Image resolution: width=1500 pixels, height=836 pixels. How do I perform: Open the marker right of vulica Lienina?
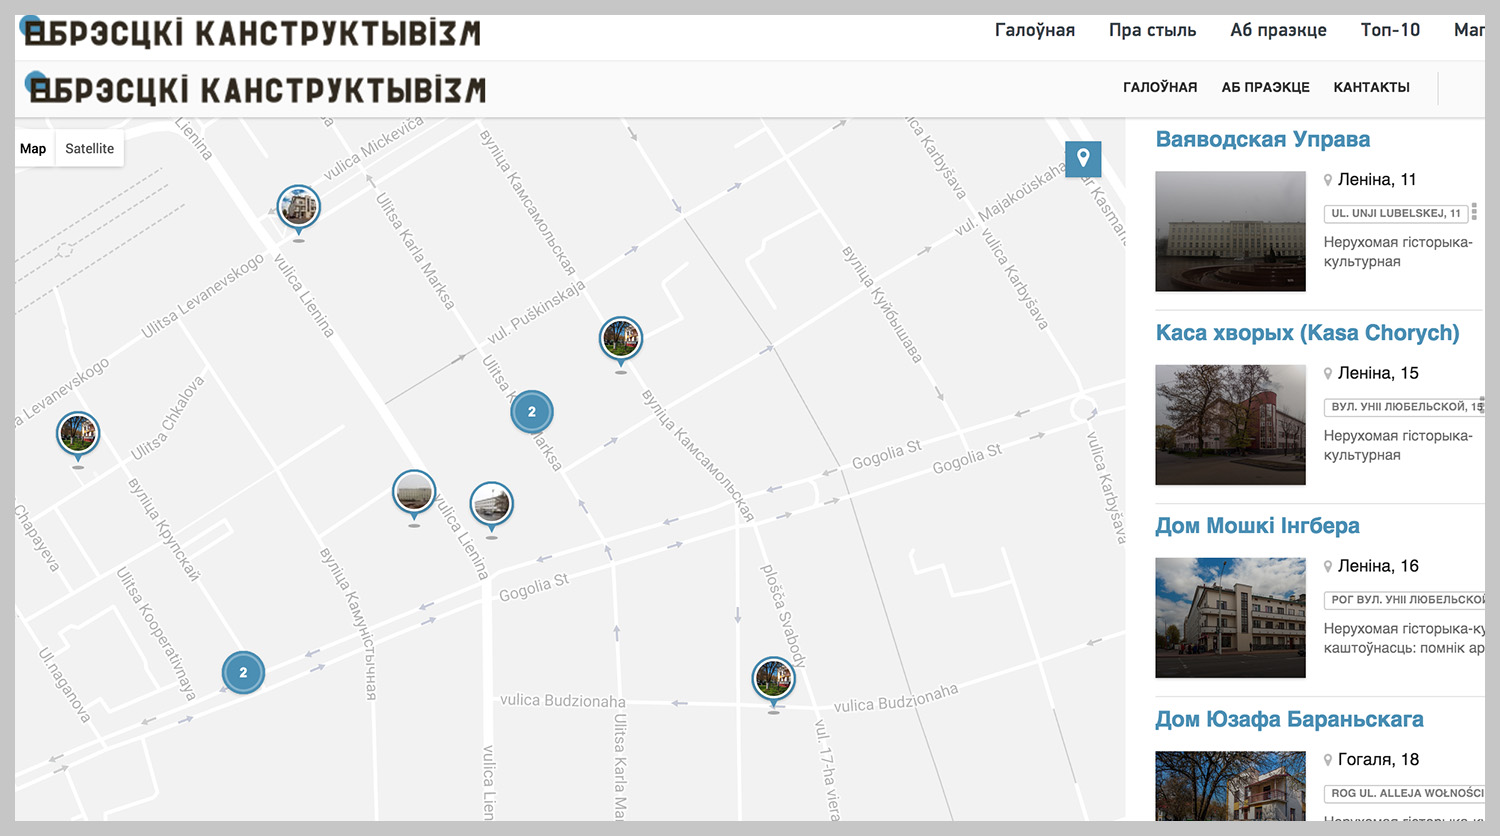pos(491,506)
